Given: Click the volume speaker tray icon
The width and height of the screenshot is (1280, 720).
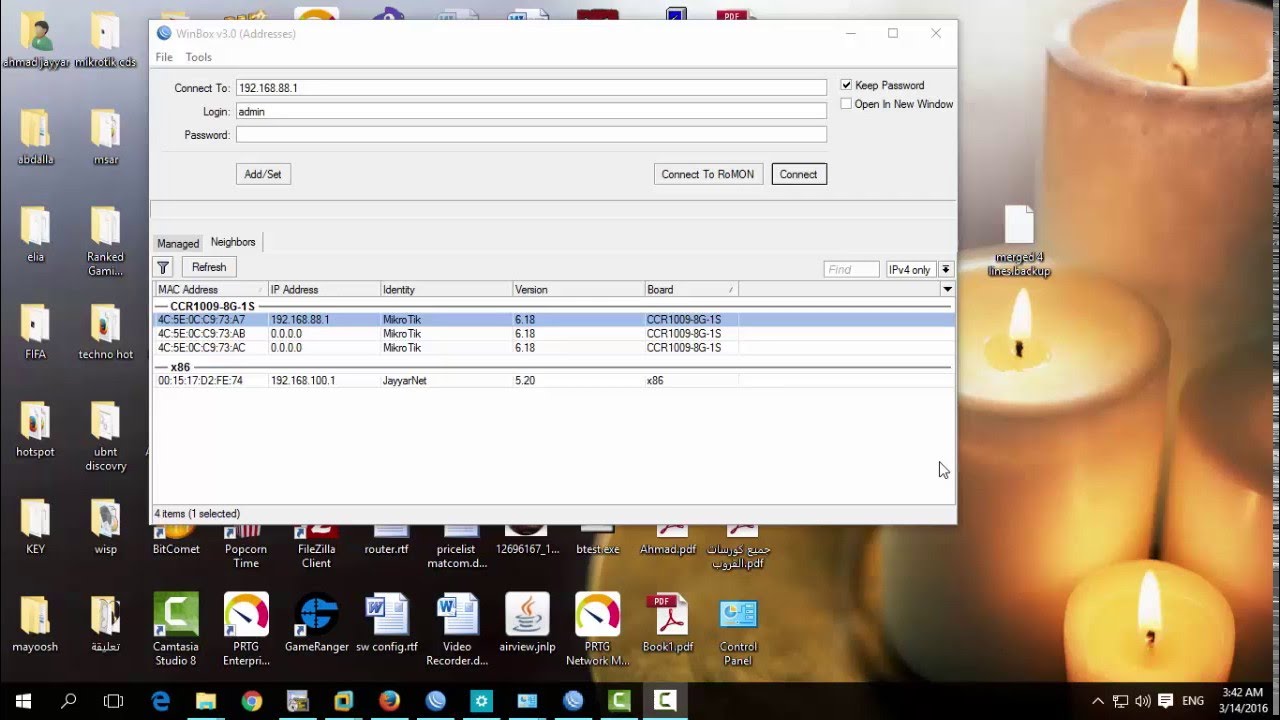Looking at the screenshot, I should [x=1143, y=701].
